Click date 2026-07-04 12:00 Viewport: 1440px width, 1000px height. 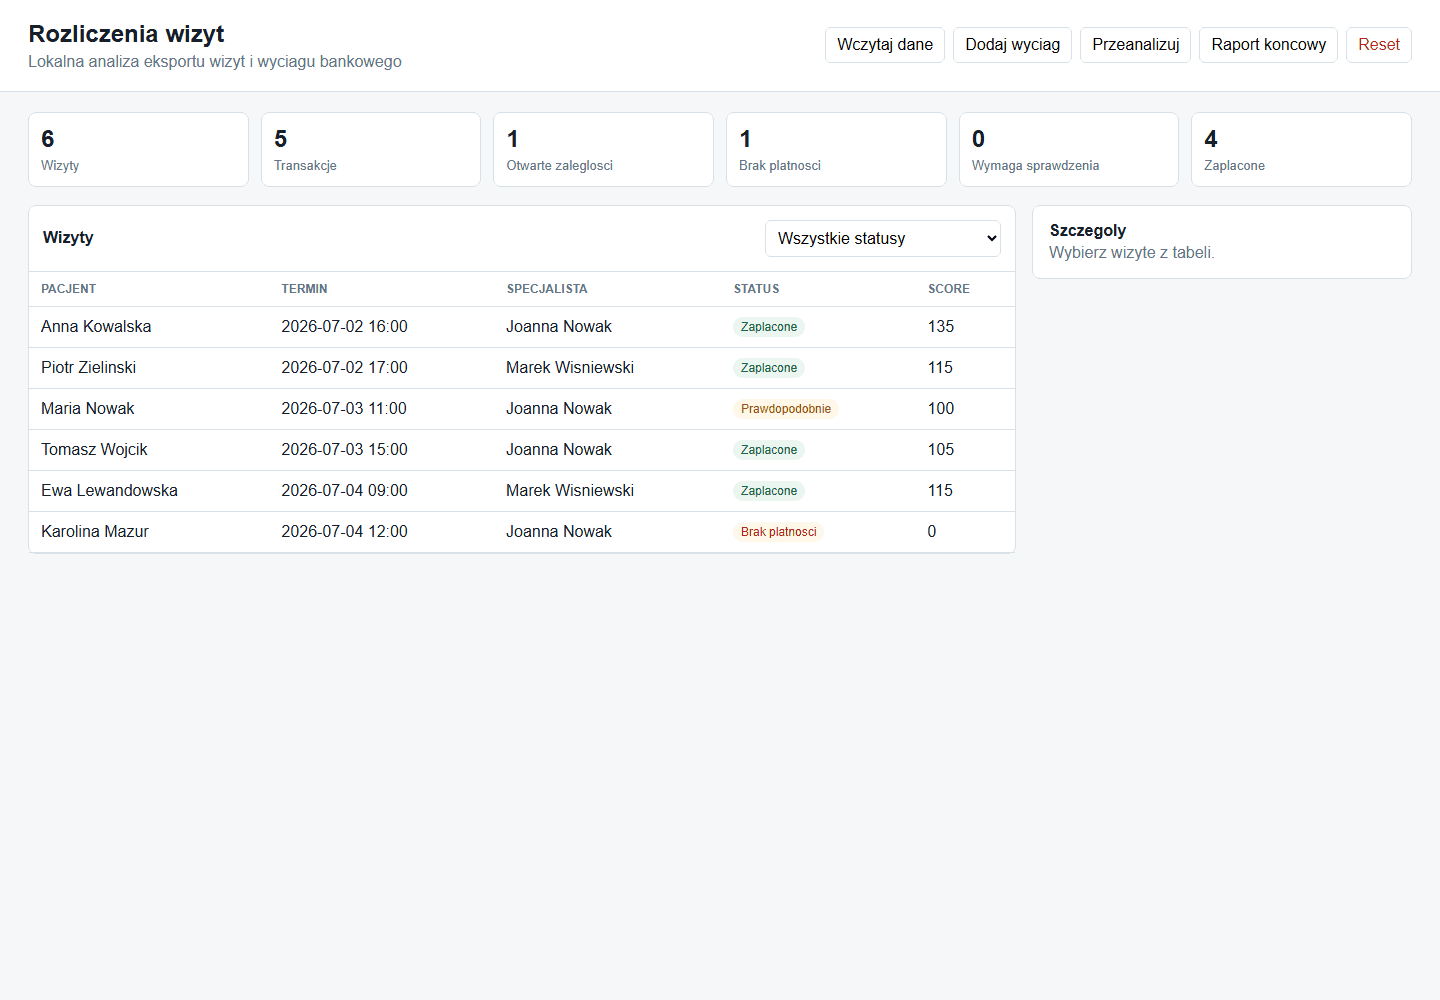point(344,532)
